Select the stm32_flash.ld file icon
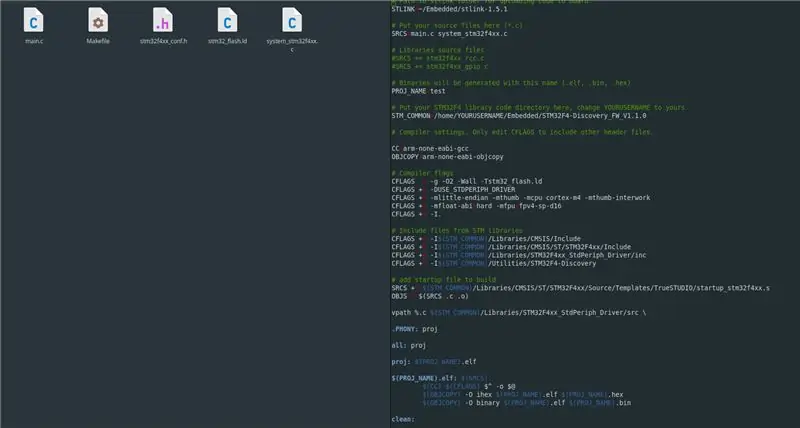Viewport: 800px width, 428px height. 227,20
